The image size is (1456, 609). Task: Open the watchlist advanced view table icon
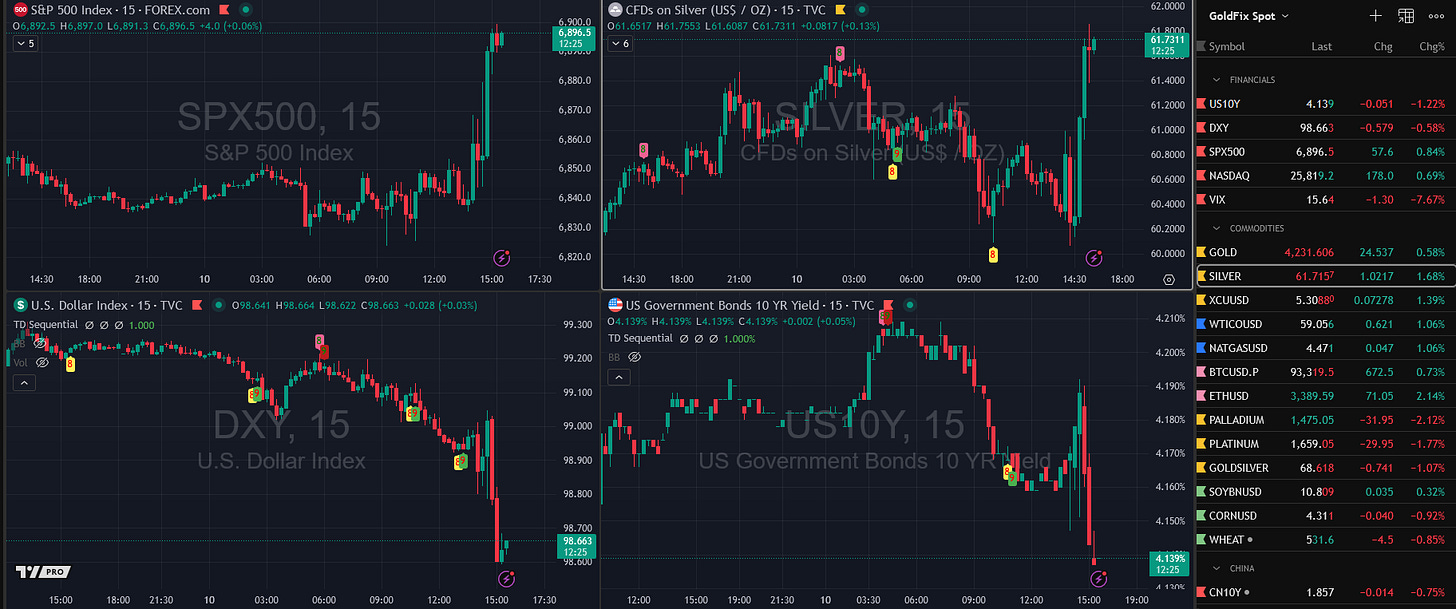[x=1406, y=16]
